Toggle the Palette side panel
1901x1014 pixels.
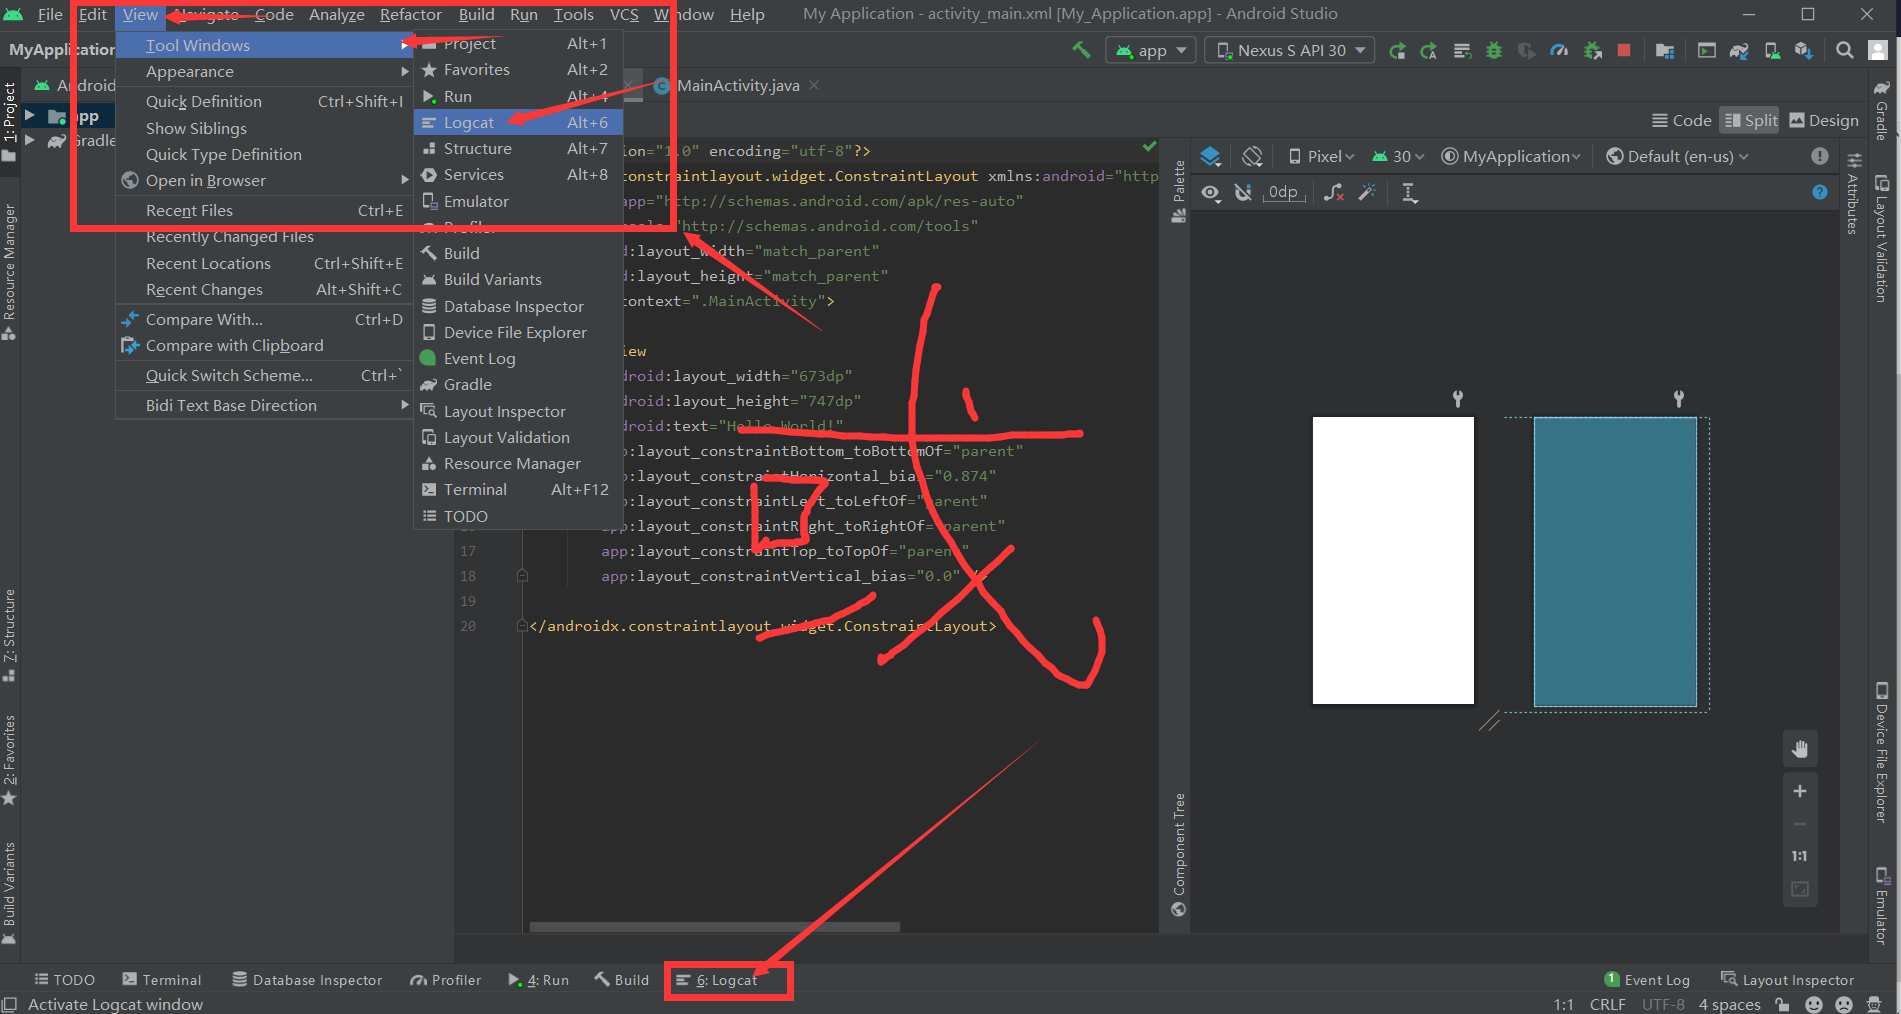click(1179, 191)
